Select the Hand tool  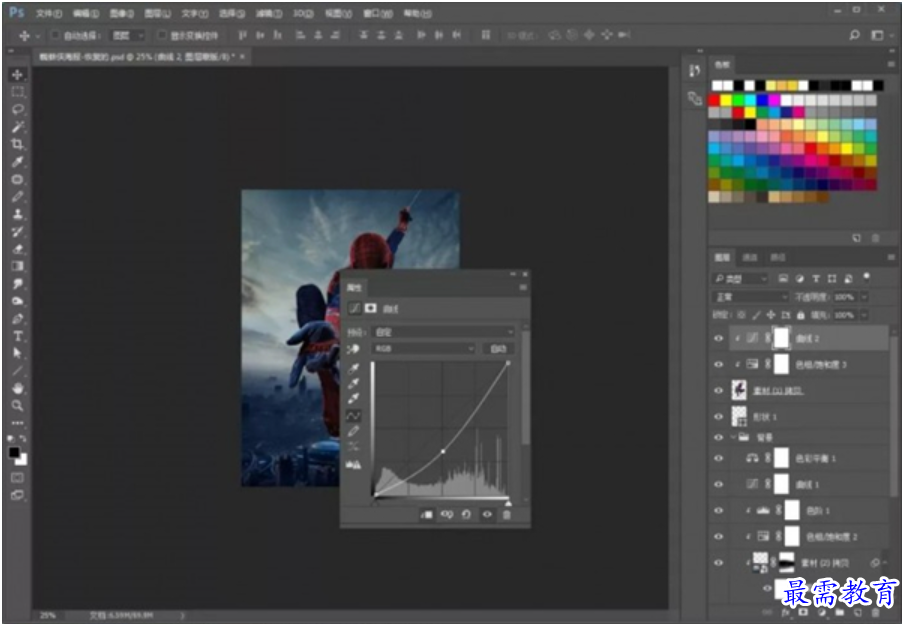pyautogui.click(x=17, y=388)
